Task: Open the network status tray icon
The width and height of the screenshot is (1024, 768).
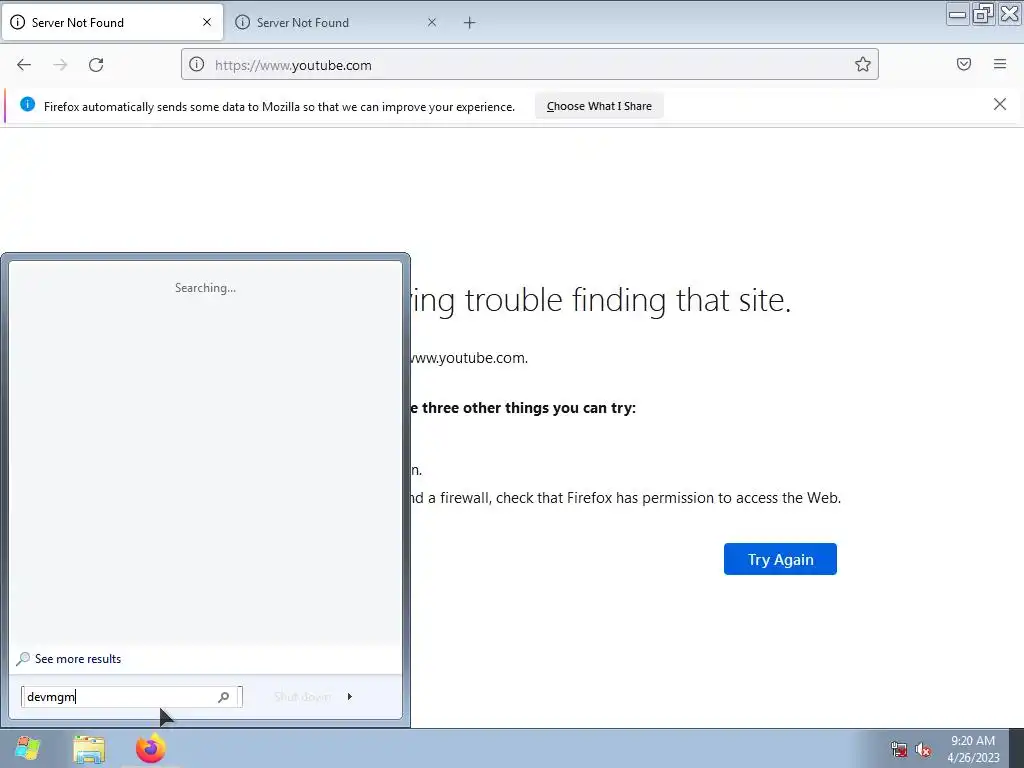Action: click(899, 750)
